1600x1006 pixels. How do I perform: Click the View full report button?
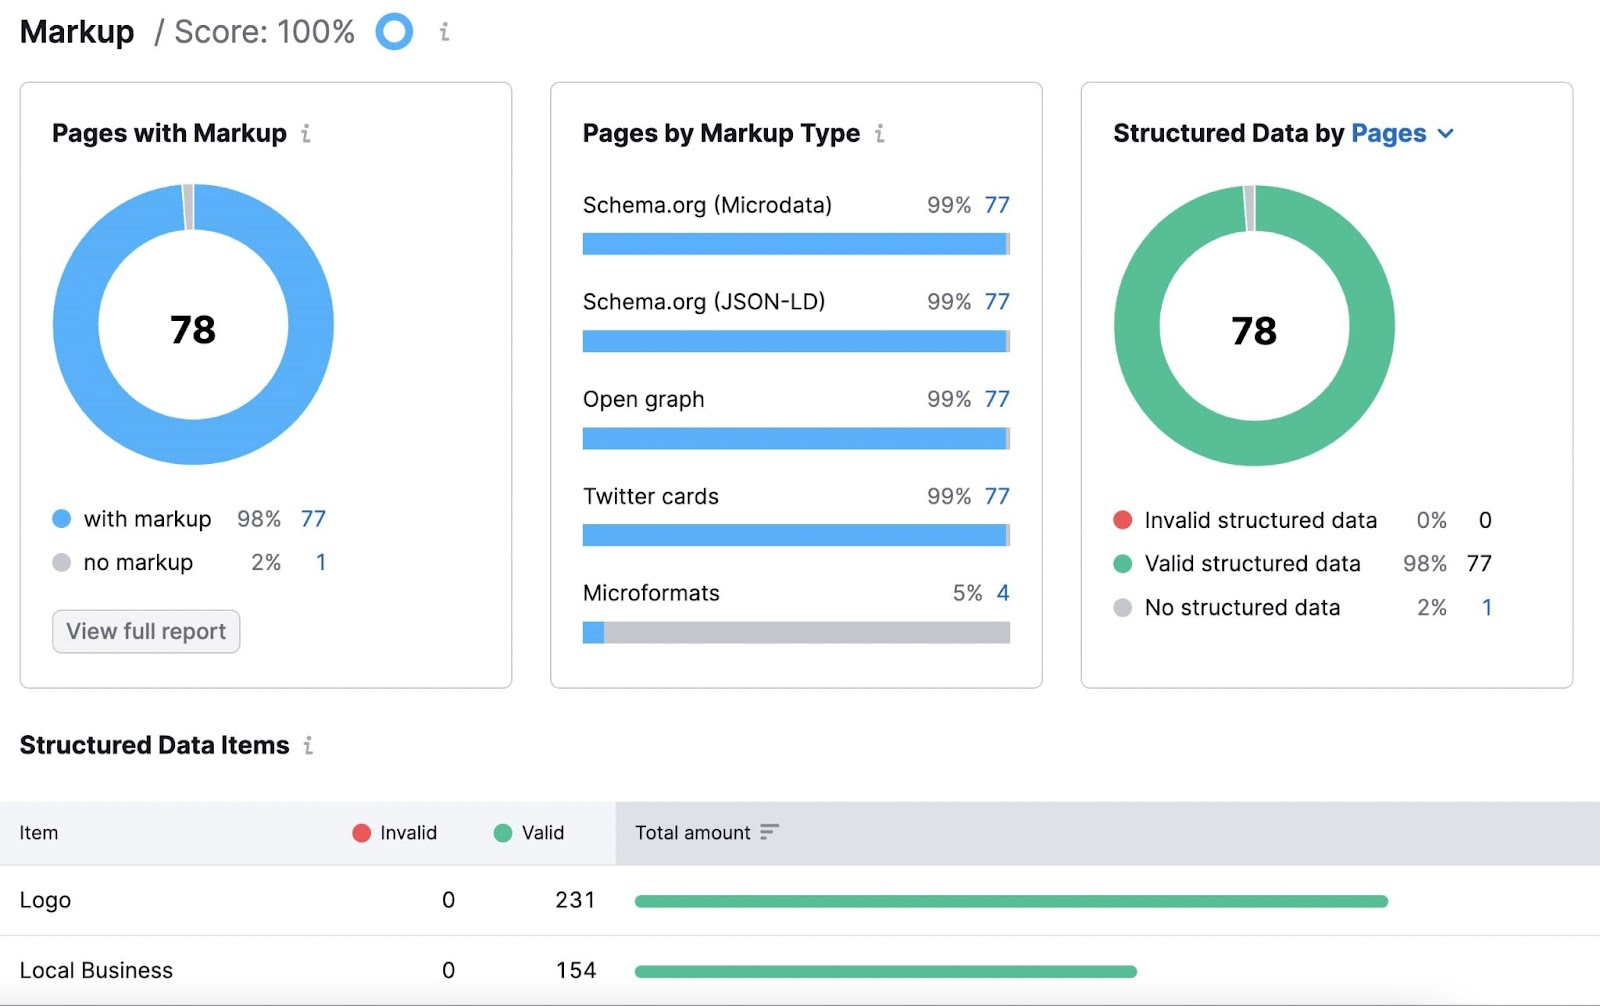(x=145, y=631)
